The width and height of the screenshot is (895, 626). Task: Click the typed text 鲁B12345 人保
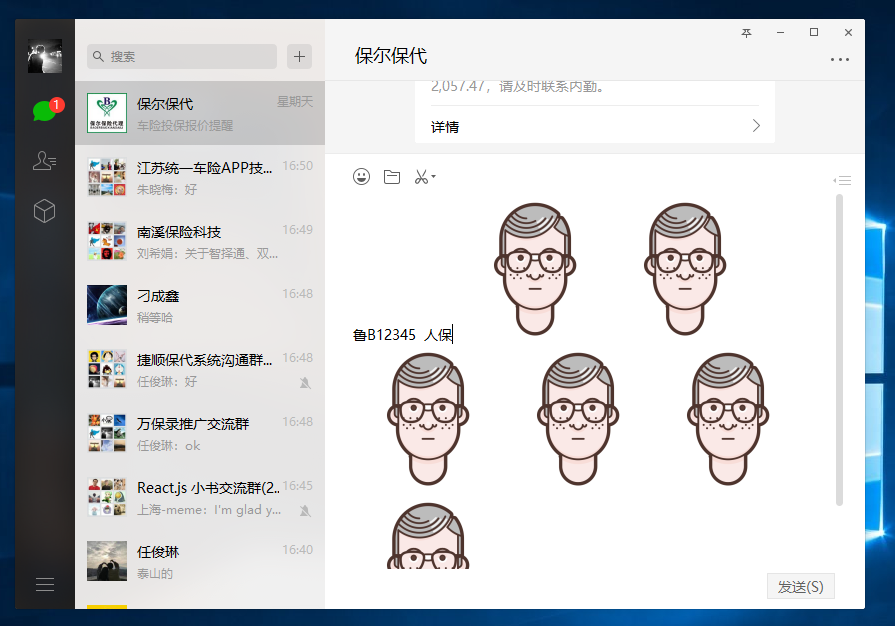[x=402, y=334]
